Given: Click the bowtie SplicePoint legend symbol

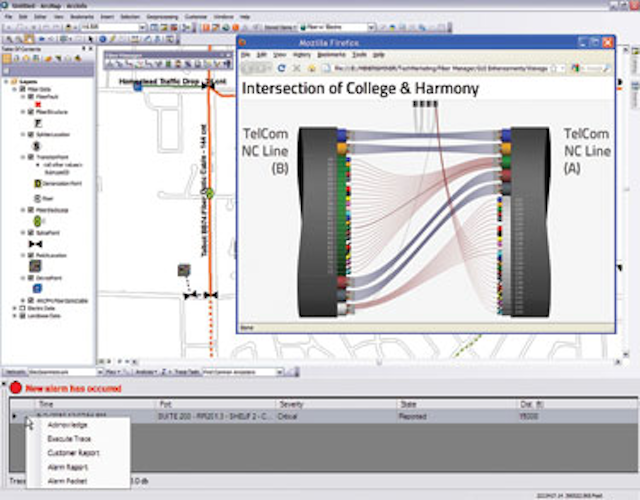Looking at the screenshot, I should pos(36,244).
